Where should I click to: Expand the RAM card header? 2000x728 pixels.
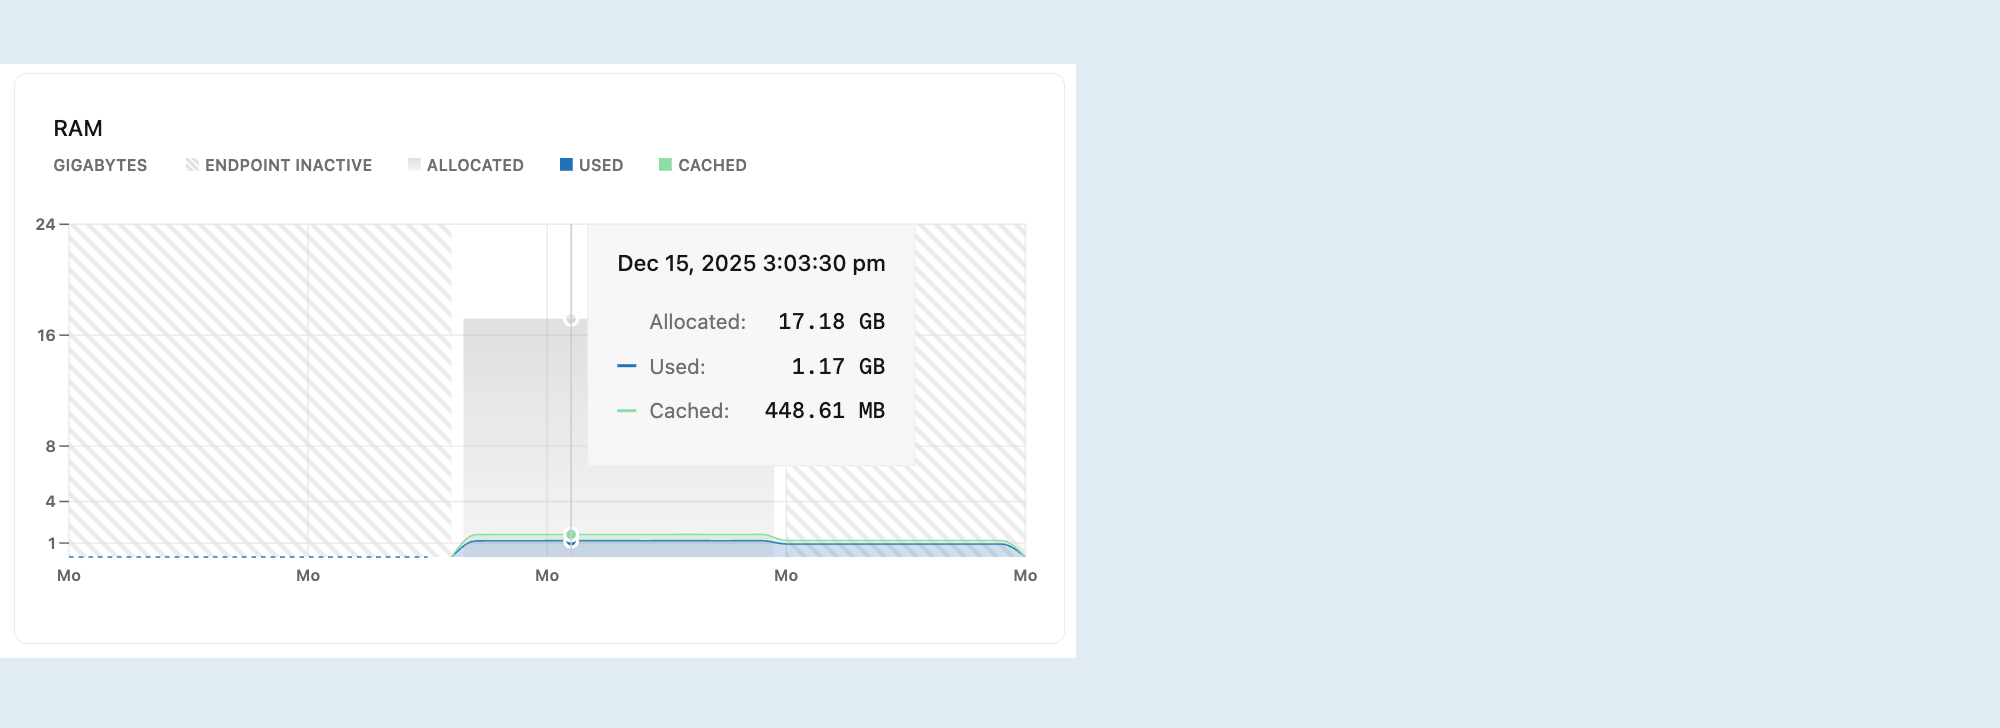pyautogui.click(x=78, y=128)
